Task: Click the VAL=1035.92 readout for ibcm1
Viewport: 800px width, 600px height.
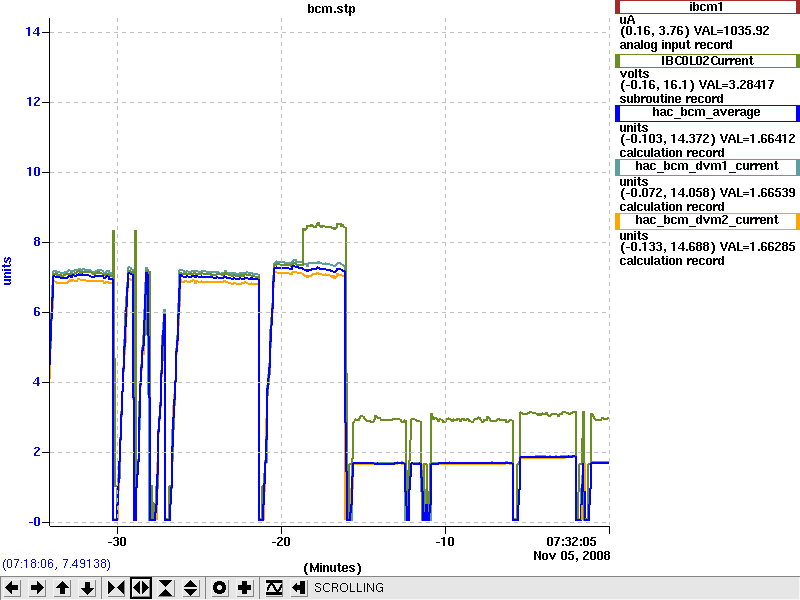Action: (731, 31)
